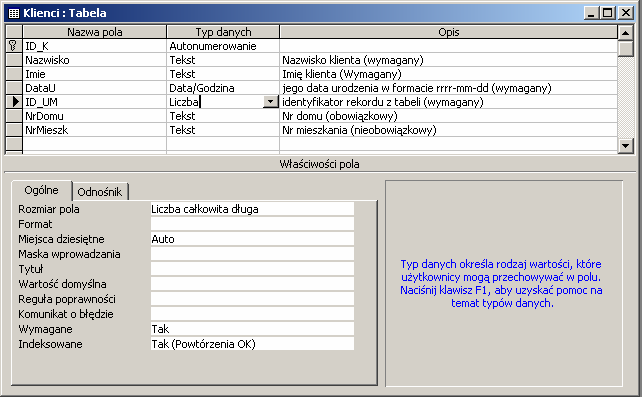642x397 pixels.
Task: Click description 'Nr domu (obowiązkowy)'
Action: tap(448, 116)
